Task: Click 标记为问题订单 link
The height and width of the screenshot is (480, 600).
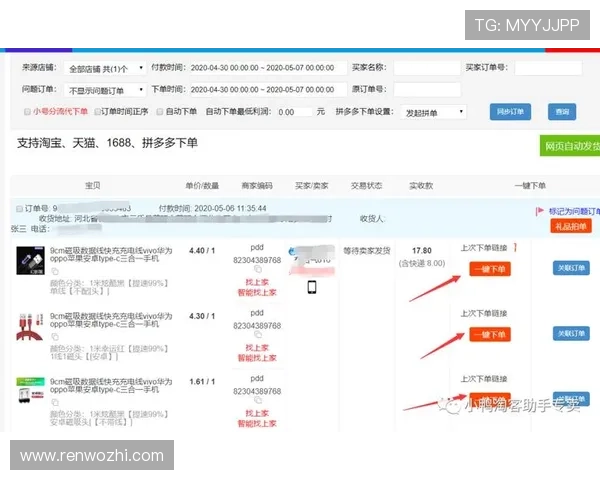Action: pos(574,211)
